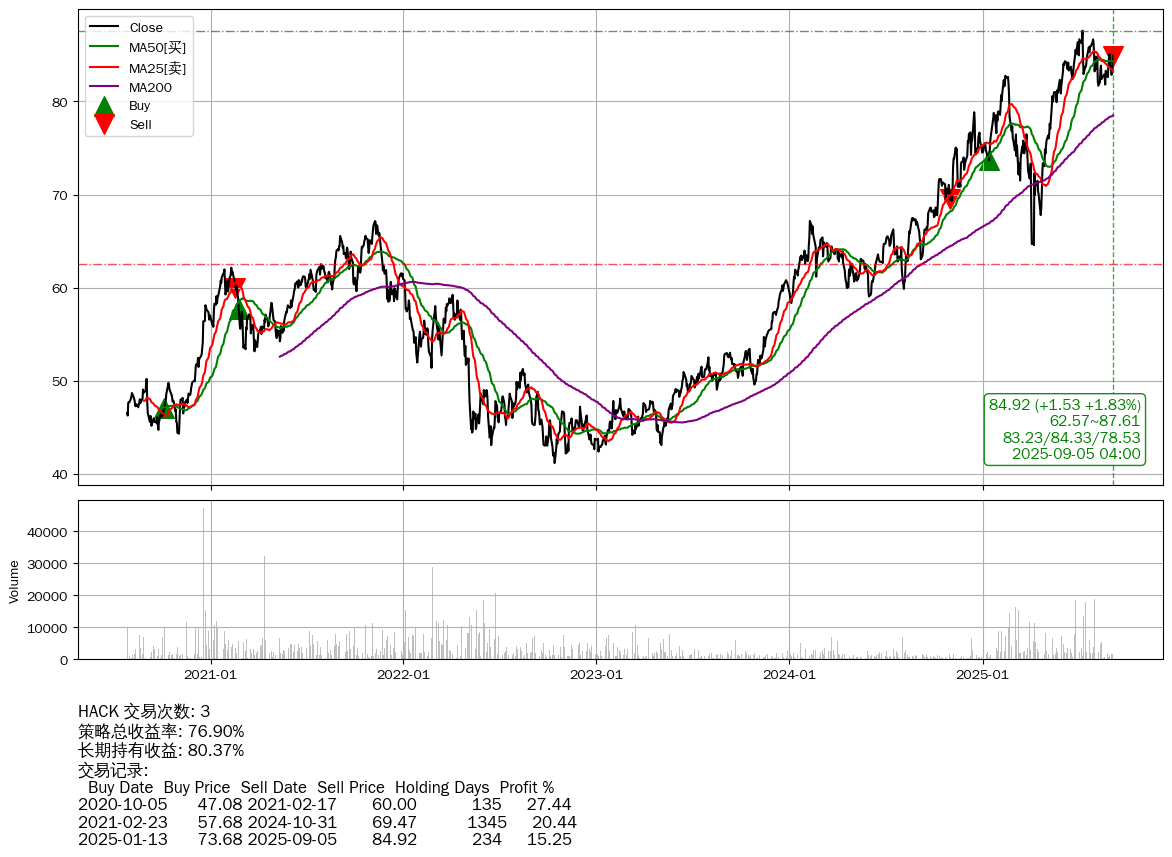The image size is (1172, 857).
Task: Click the green price info box showing 84.92
Action: pyautogui.click(x=1064, y=429)
